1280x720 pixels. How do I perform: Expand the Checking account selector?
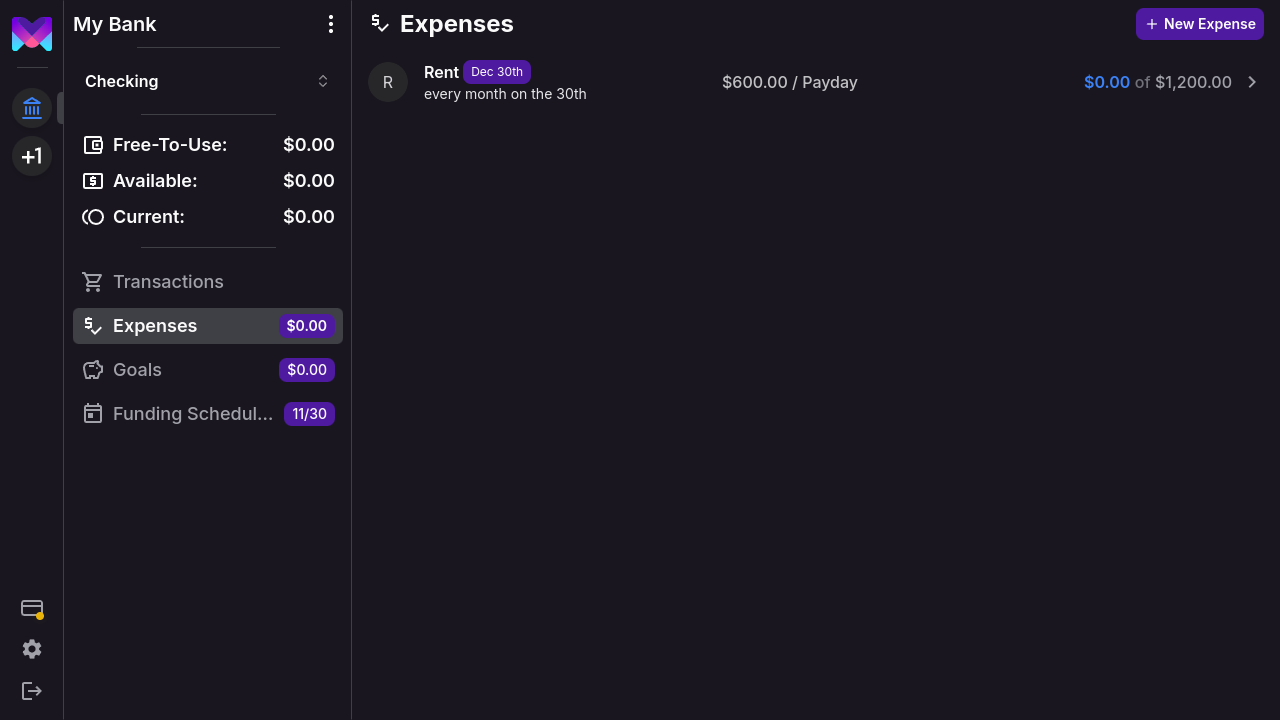coord(208,81)
